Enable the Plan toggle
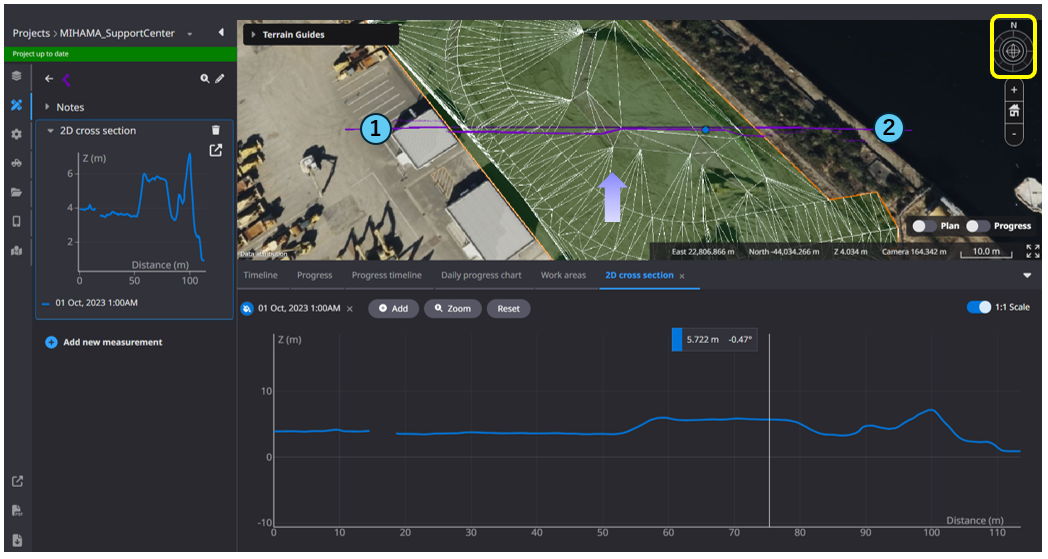Viewport: 1048px width, 559px height. click(x=925, y=226)
